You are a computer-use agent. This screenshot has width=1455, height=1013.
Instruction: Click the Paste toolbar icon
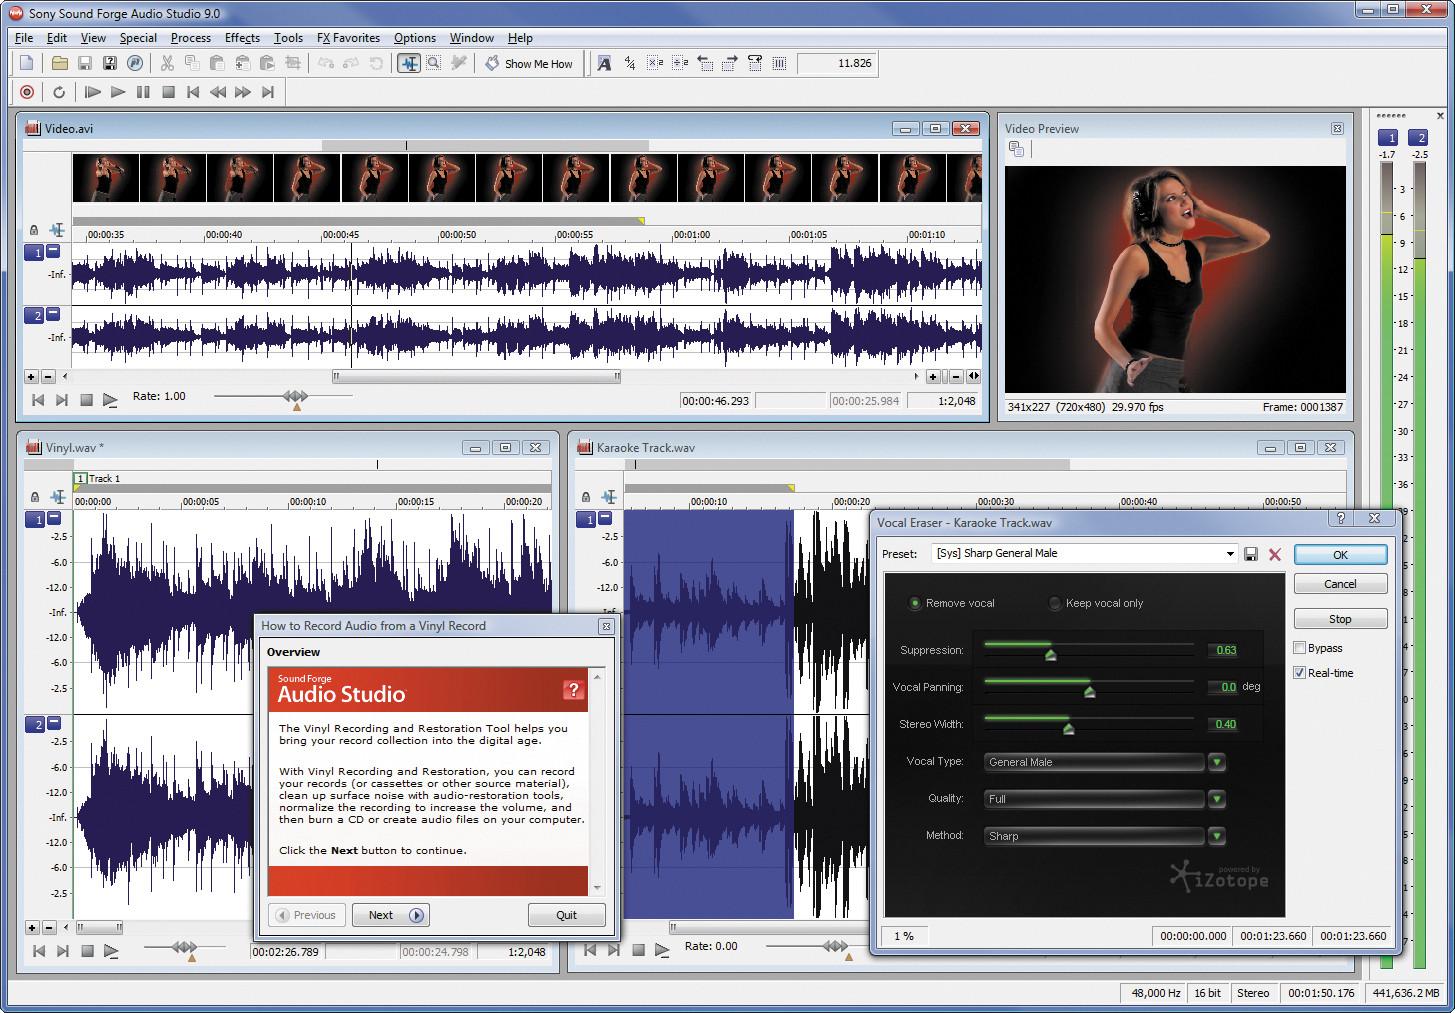pyautogui.click(x=217, y=63)
